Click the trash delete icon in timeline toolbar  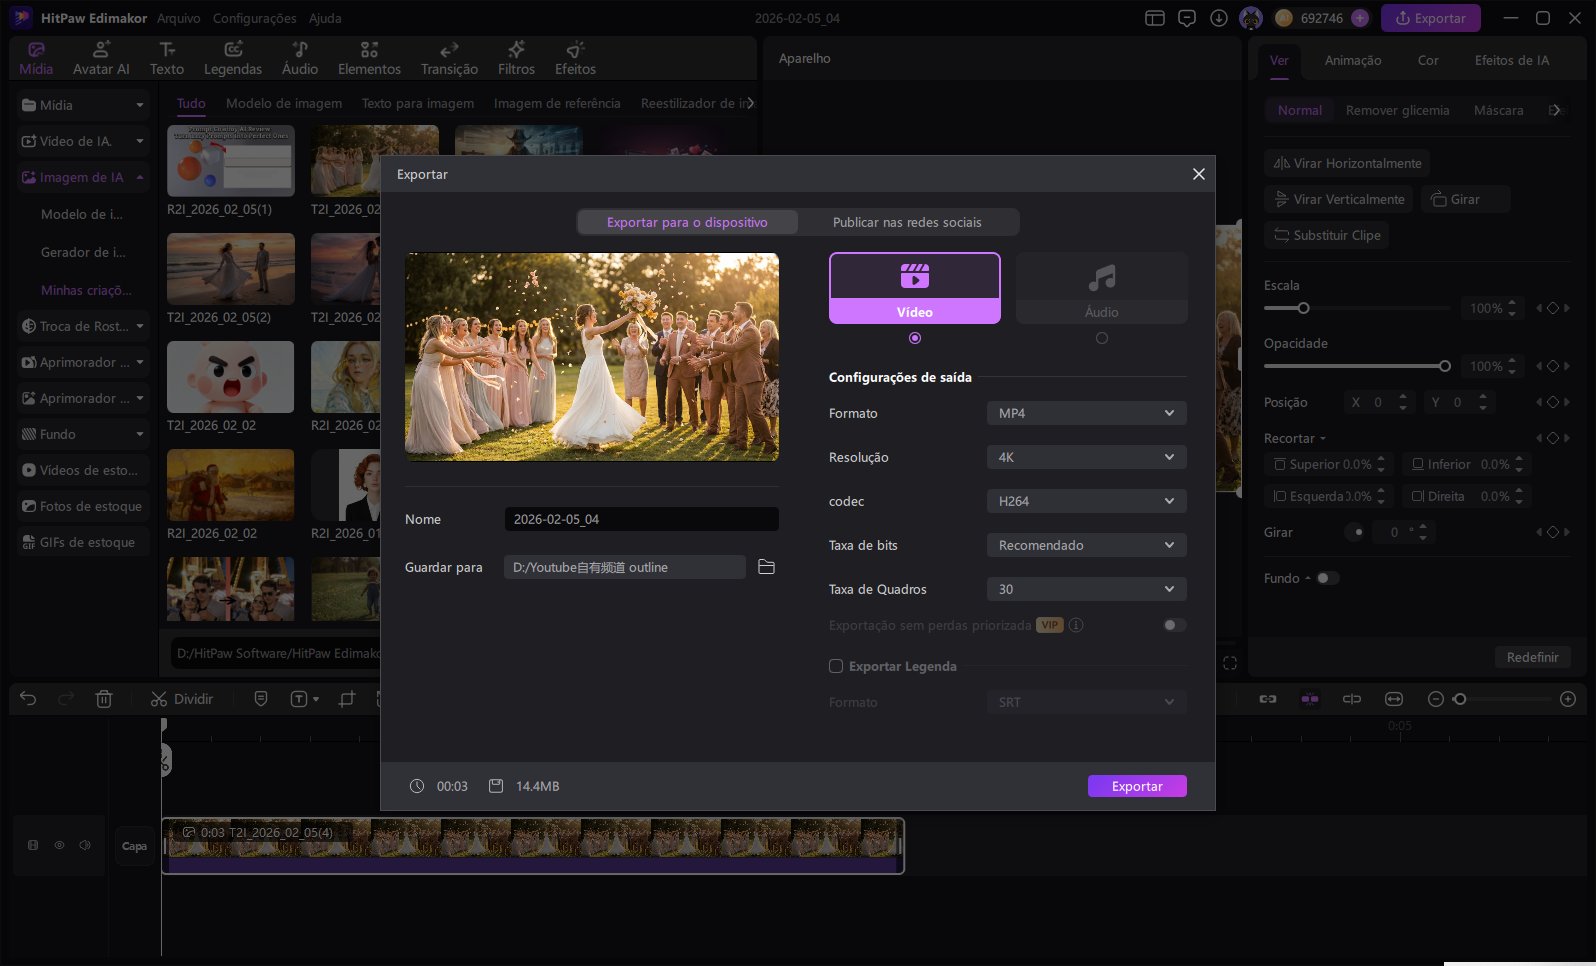[x=104, y=699]
